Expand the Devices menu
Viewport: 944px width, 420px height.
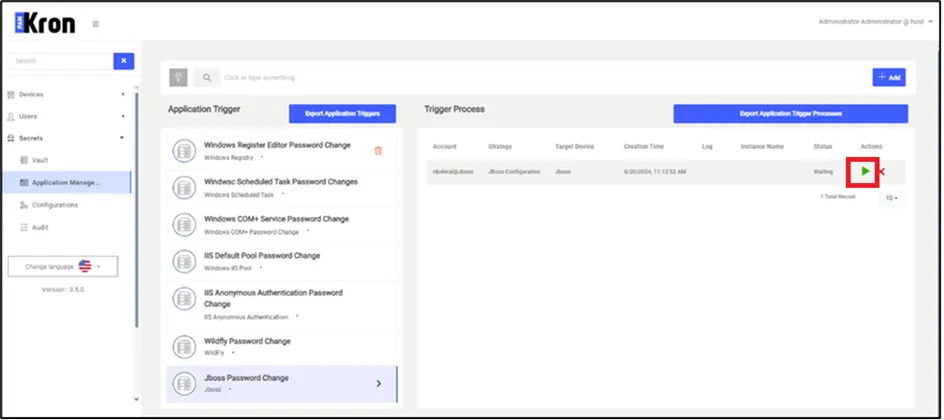point(66,94)
